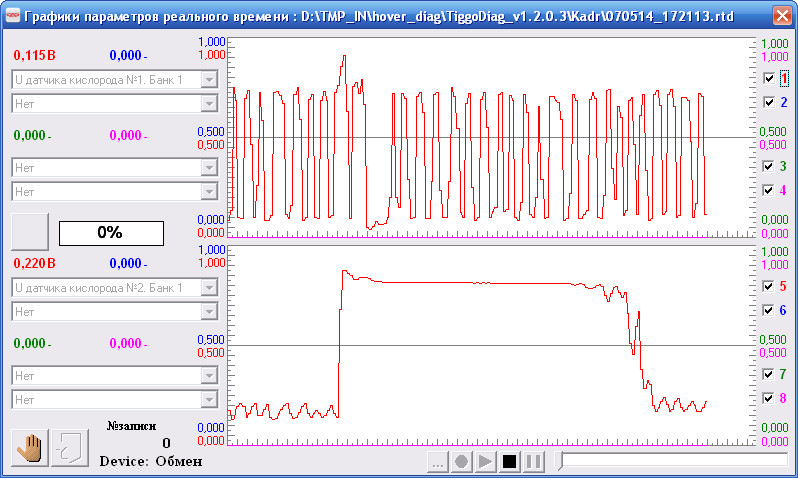Click the hand stop icon button

[30, 448]
